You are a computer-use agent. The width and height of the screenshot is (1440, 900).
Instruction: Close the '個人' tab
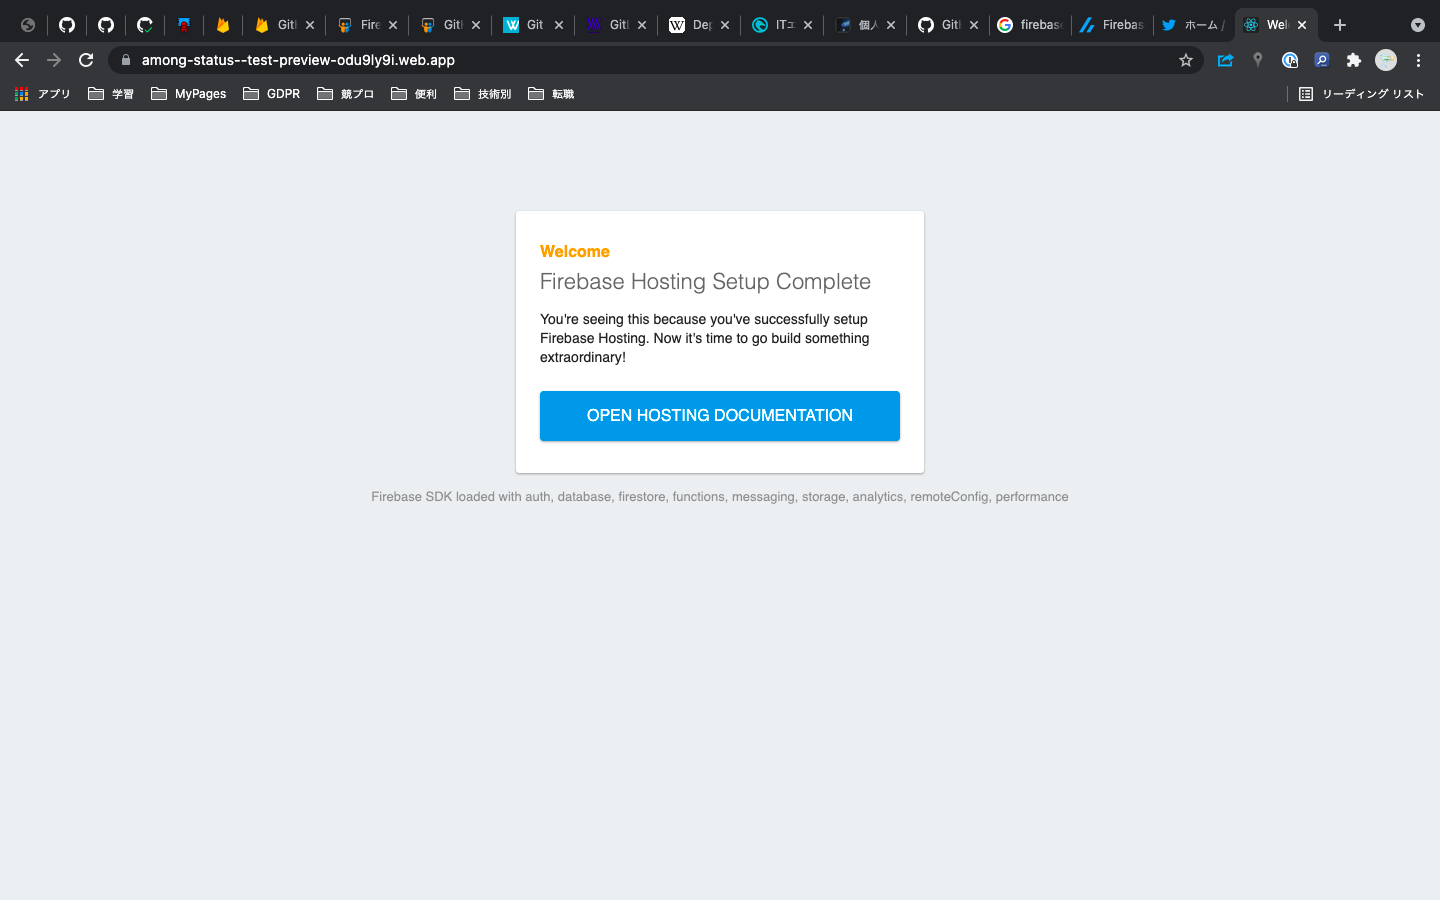tap(891, 25)
